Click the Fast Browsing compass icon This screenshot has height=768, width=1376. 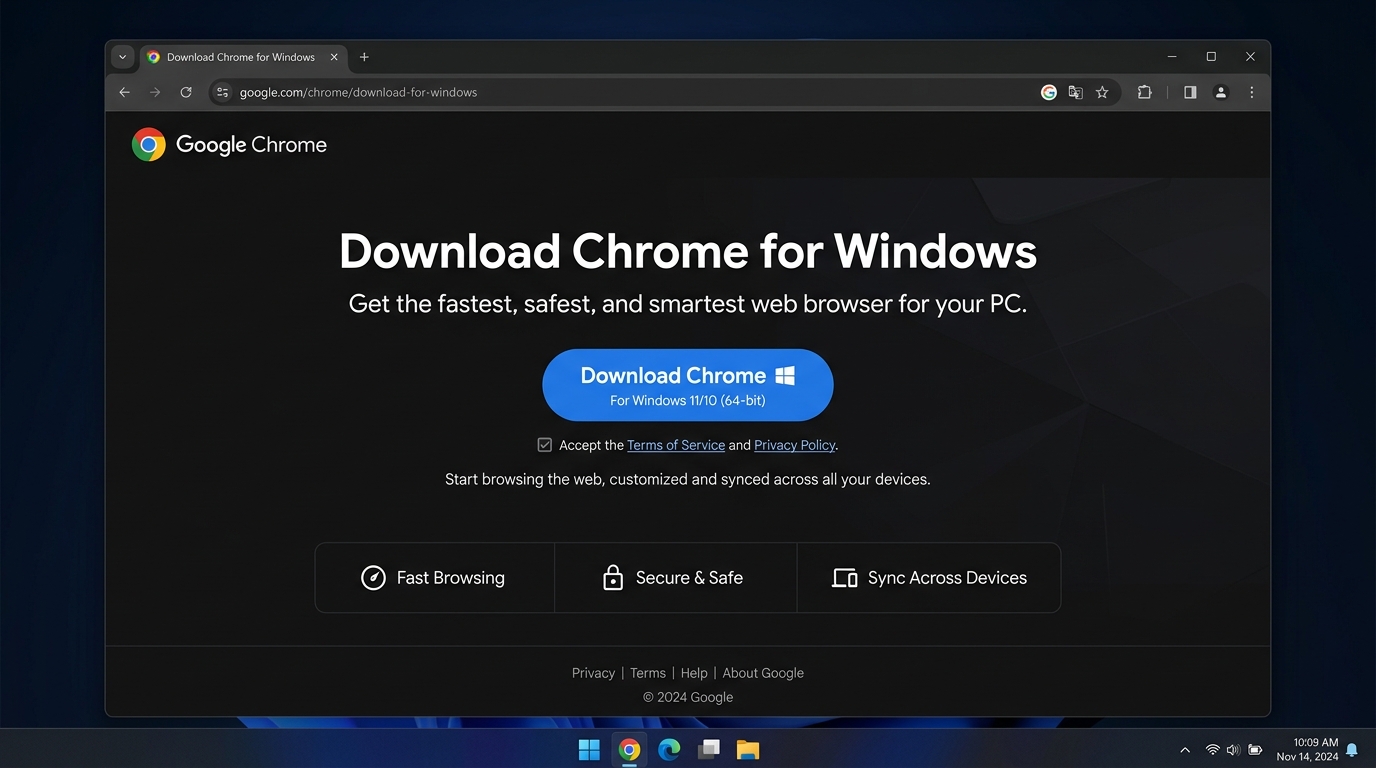point(373,578)
